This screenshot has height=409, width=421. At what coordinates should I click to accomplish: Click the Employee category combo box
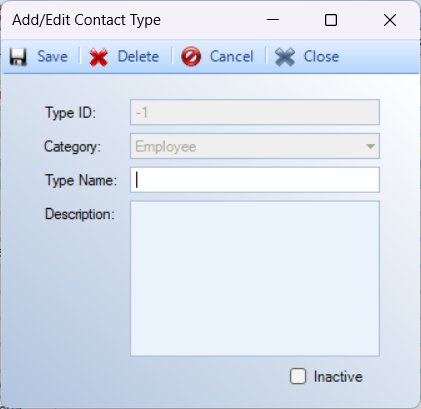[x=255, y=146]
